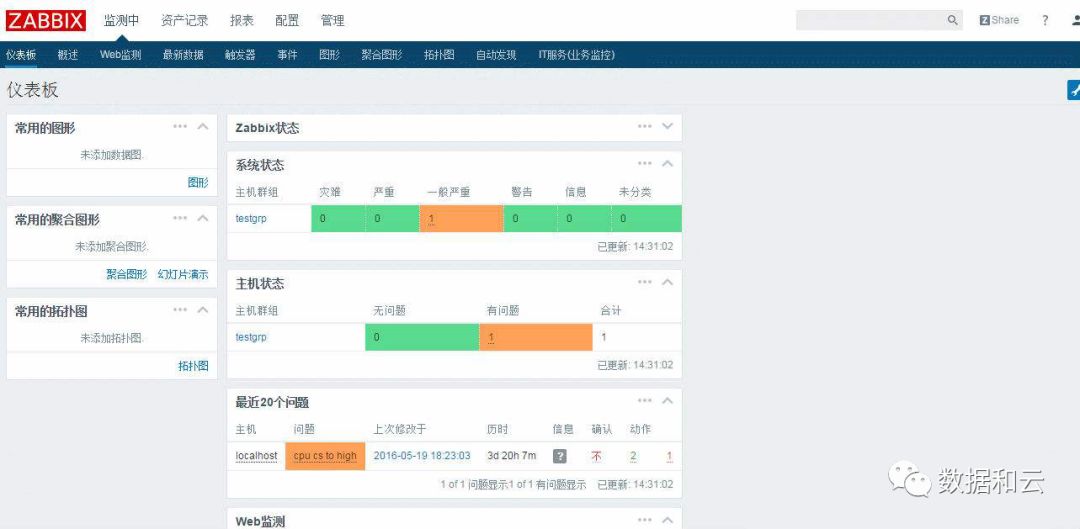Screen dimensions: 1080x529
Task: Click the green 灾难 count cell
Action: coord(338,218)
